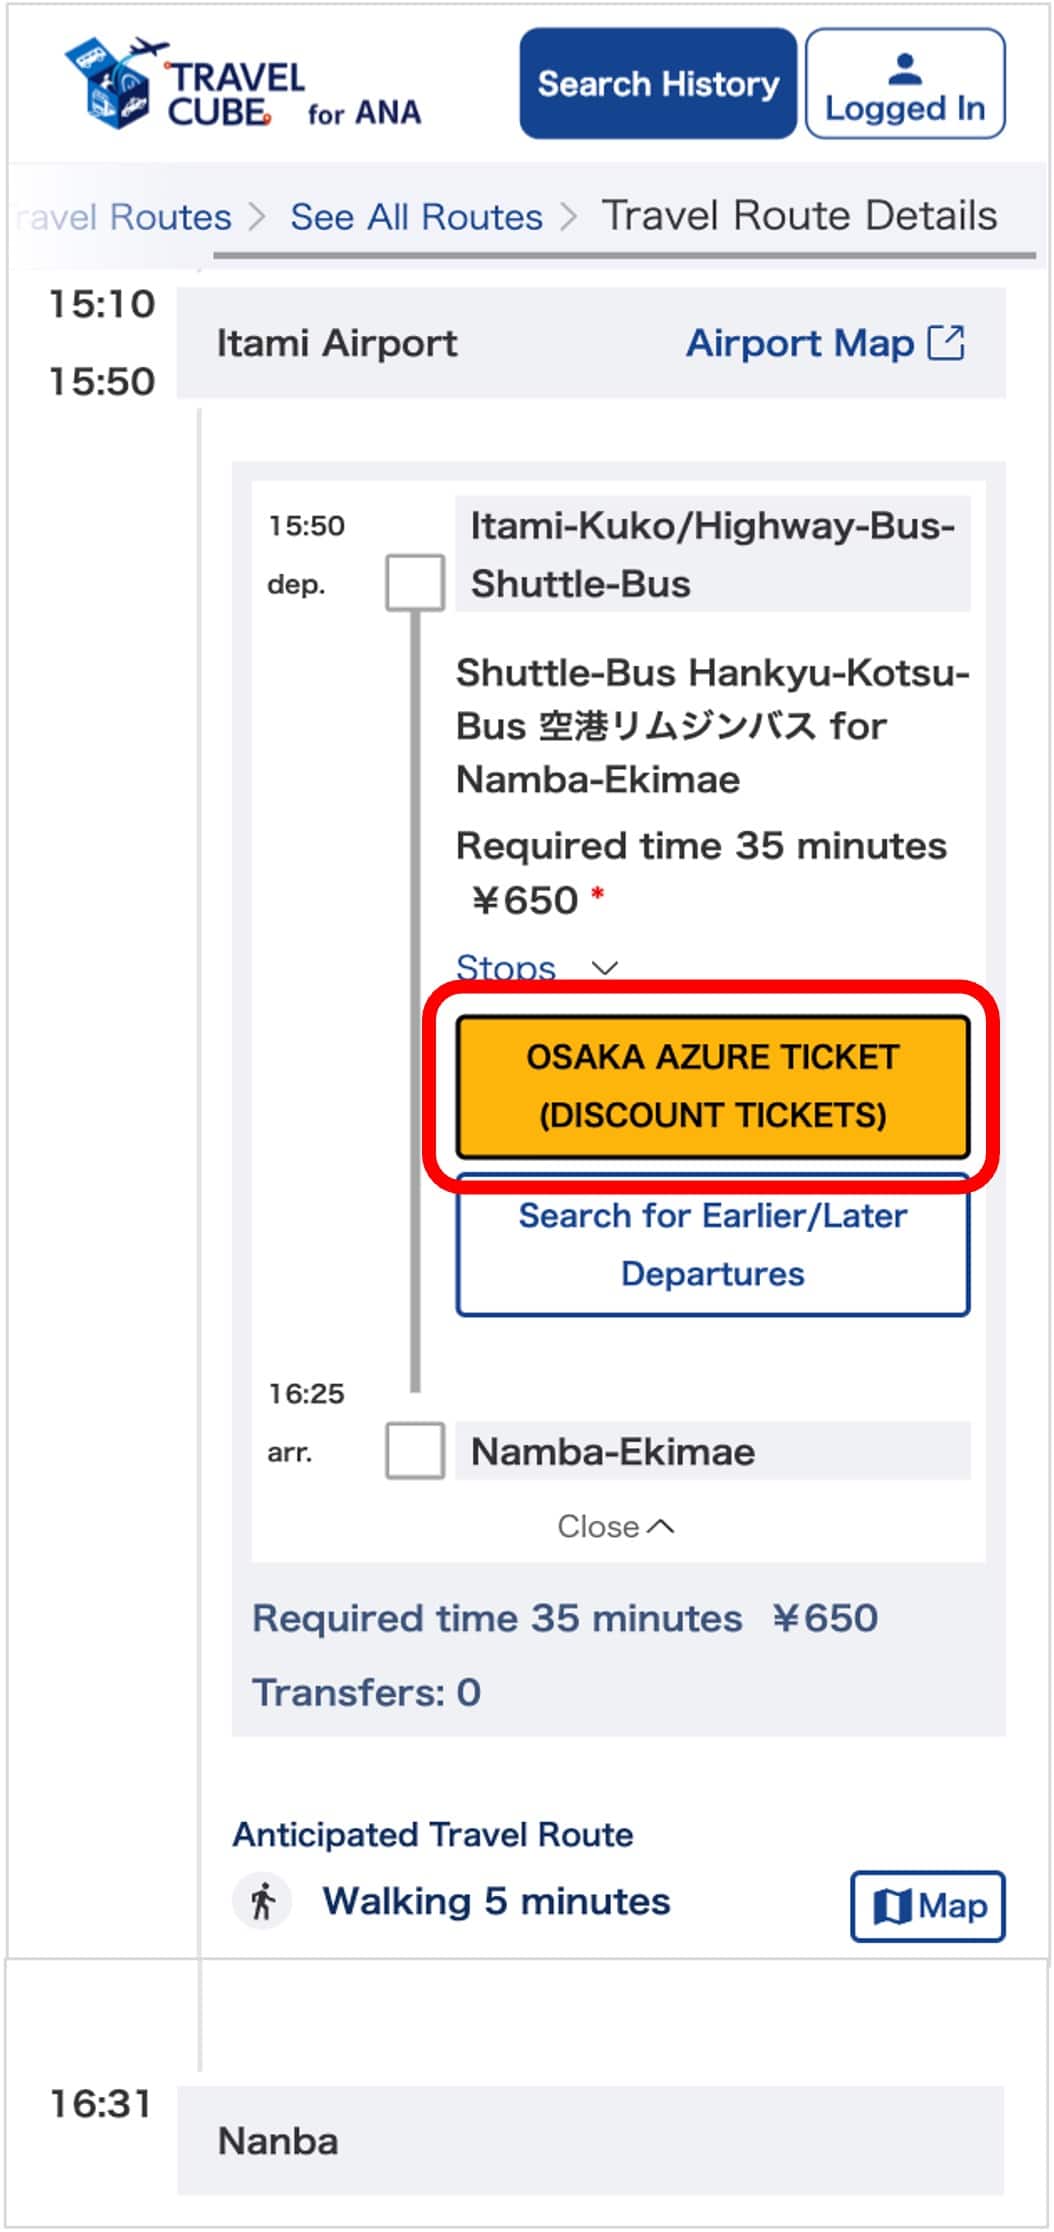1054x2232 pixels.
Task: Open the Airport Map link
Action: pyautogui.click(x=800, y=343)
